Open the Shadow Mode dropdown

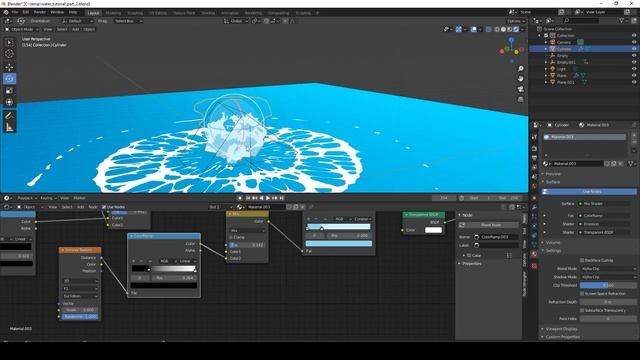(608, 277)
